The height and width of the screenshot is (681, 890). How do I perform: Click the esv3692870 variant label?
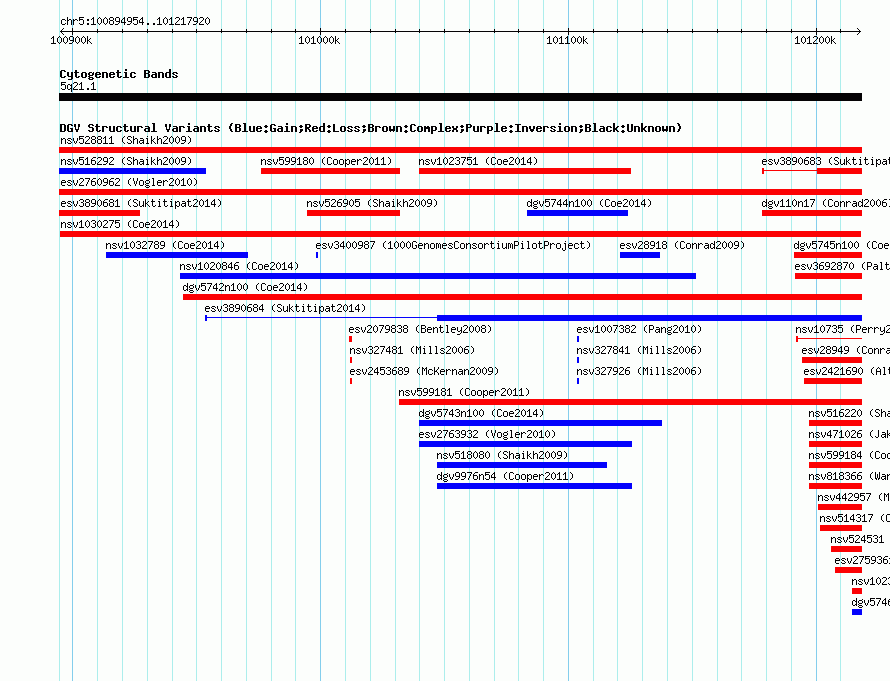pyautogui.click(x=842, y=266)
